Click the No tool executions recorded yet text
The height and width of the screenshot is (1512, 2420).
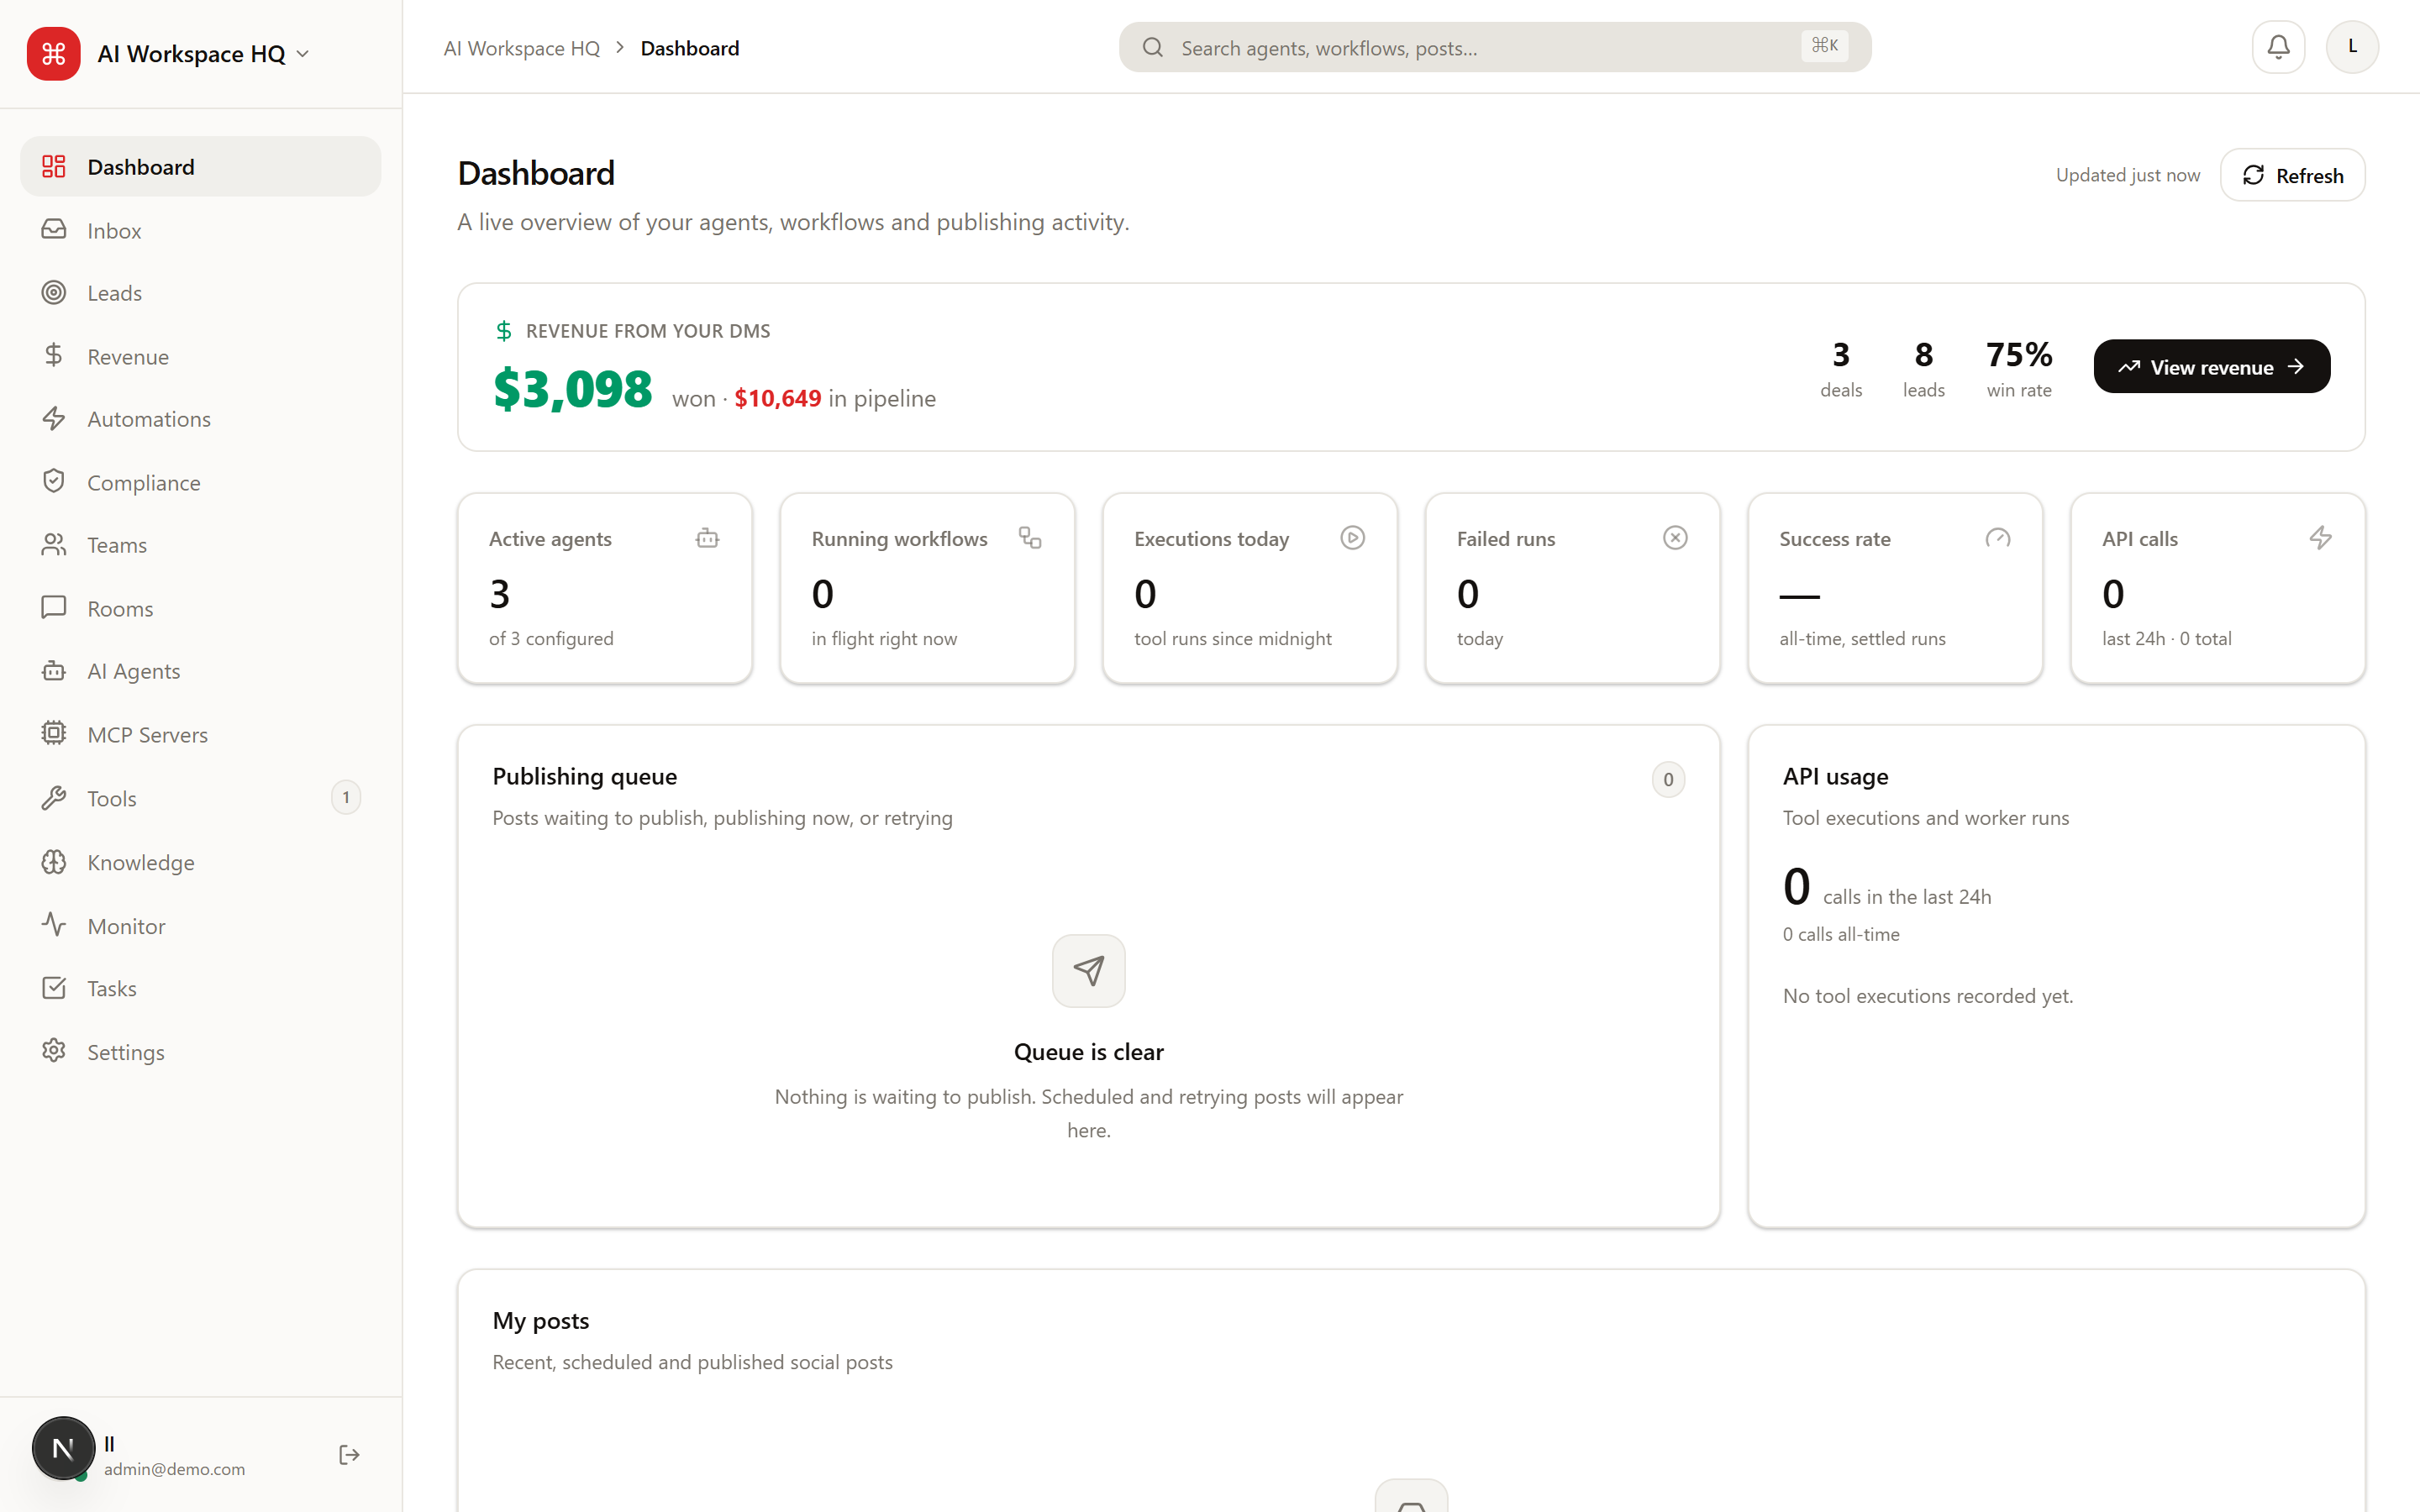[x=1928, y=996]
